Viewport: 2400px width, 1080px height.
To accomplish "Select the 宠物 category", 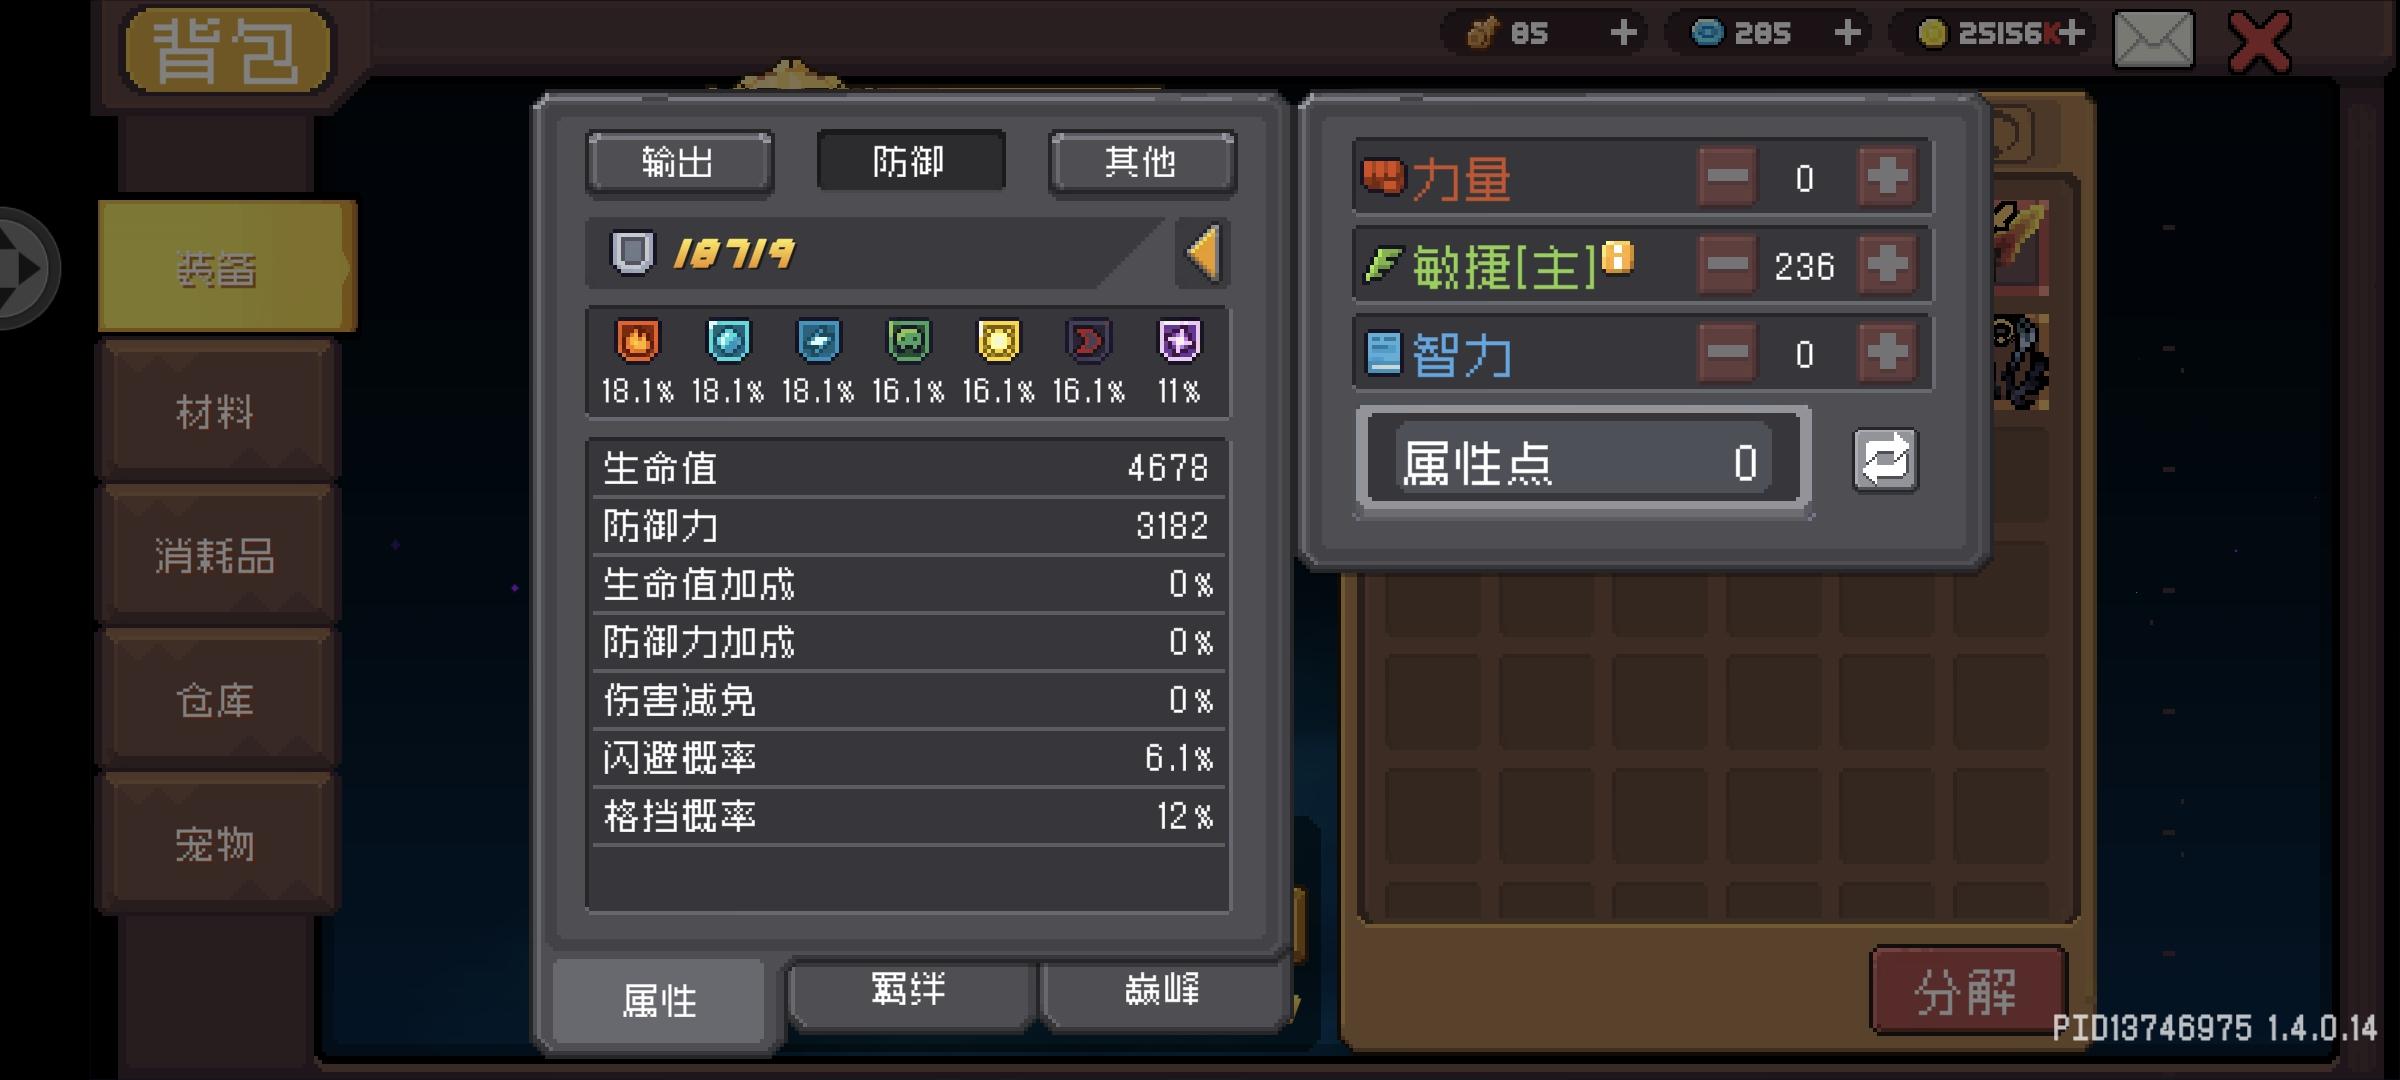I will point(217,844).
